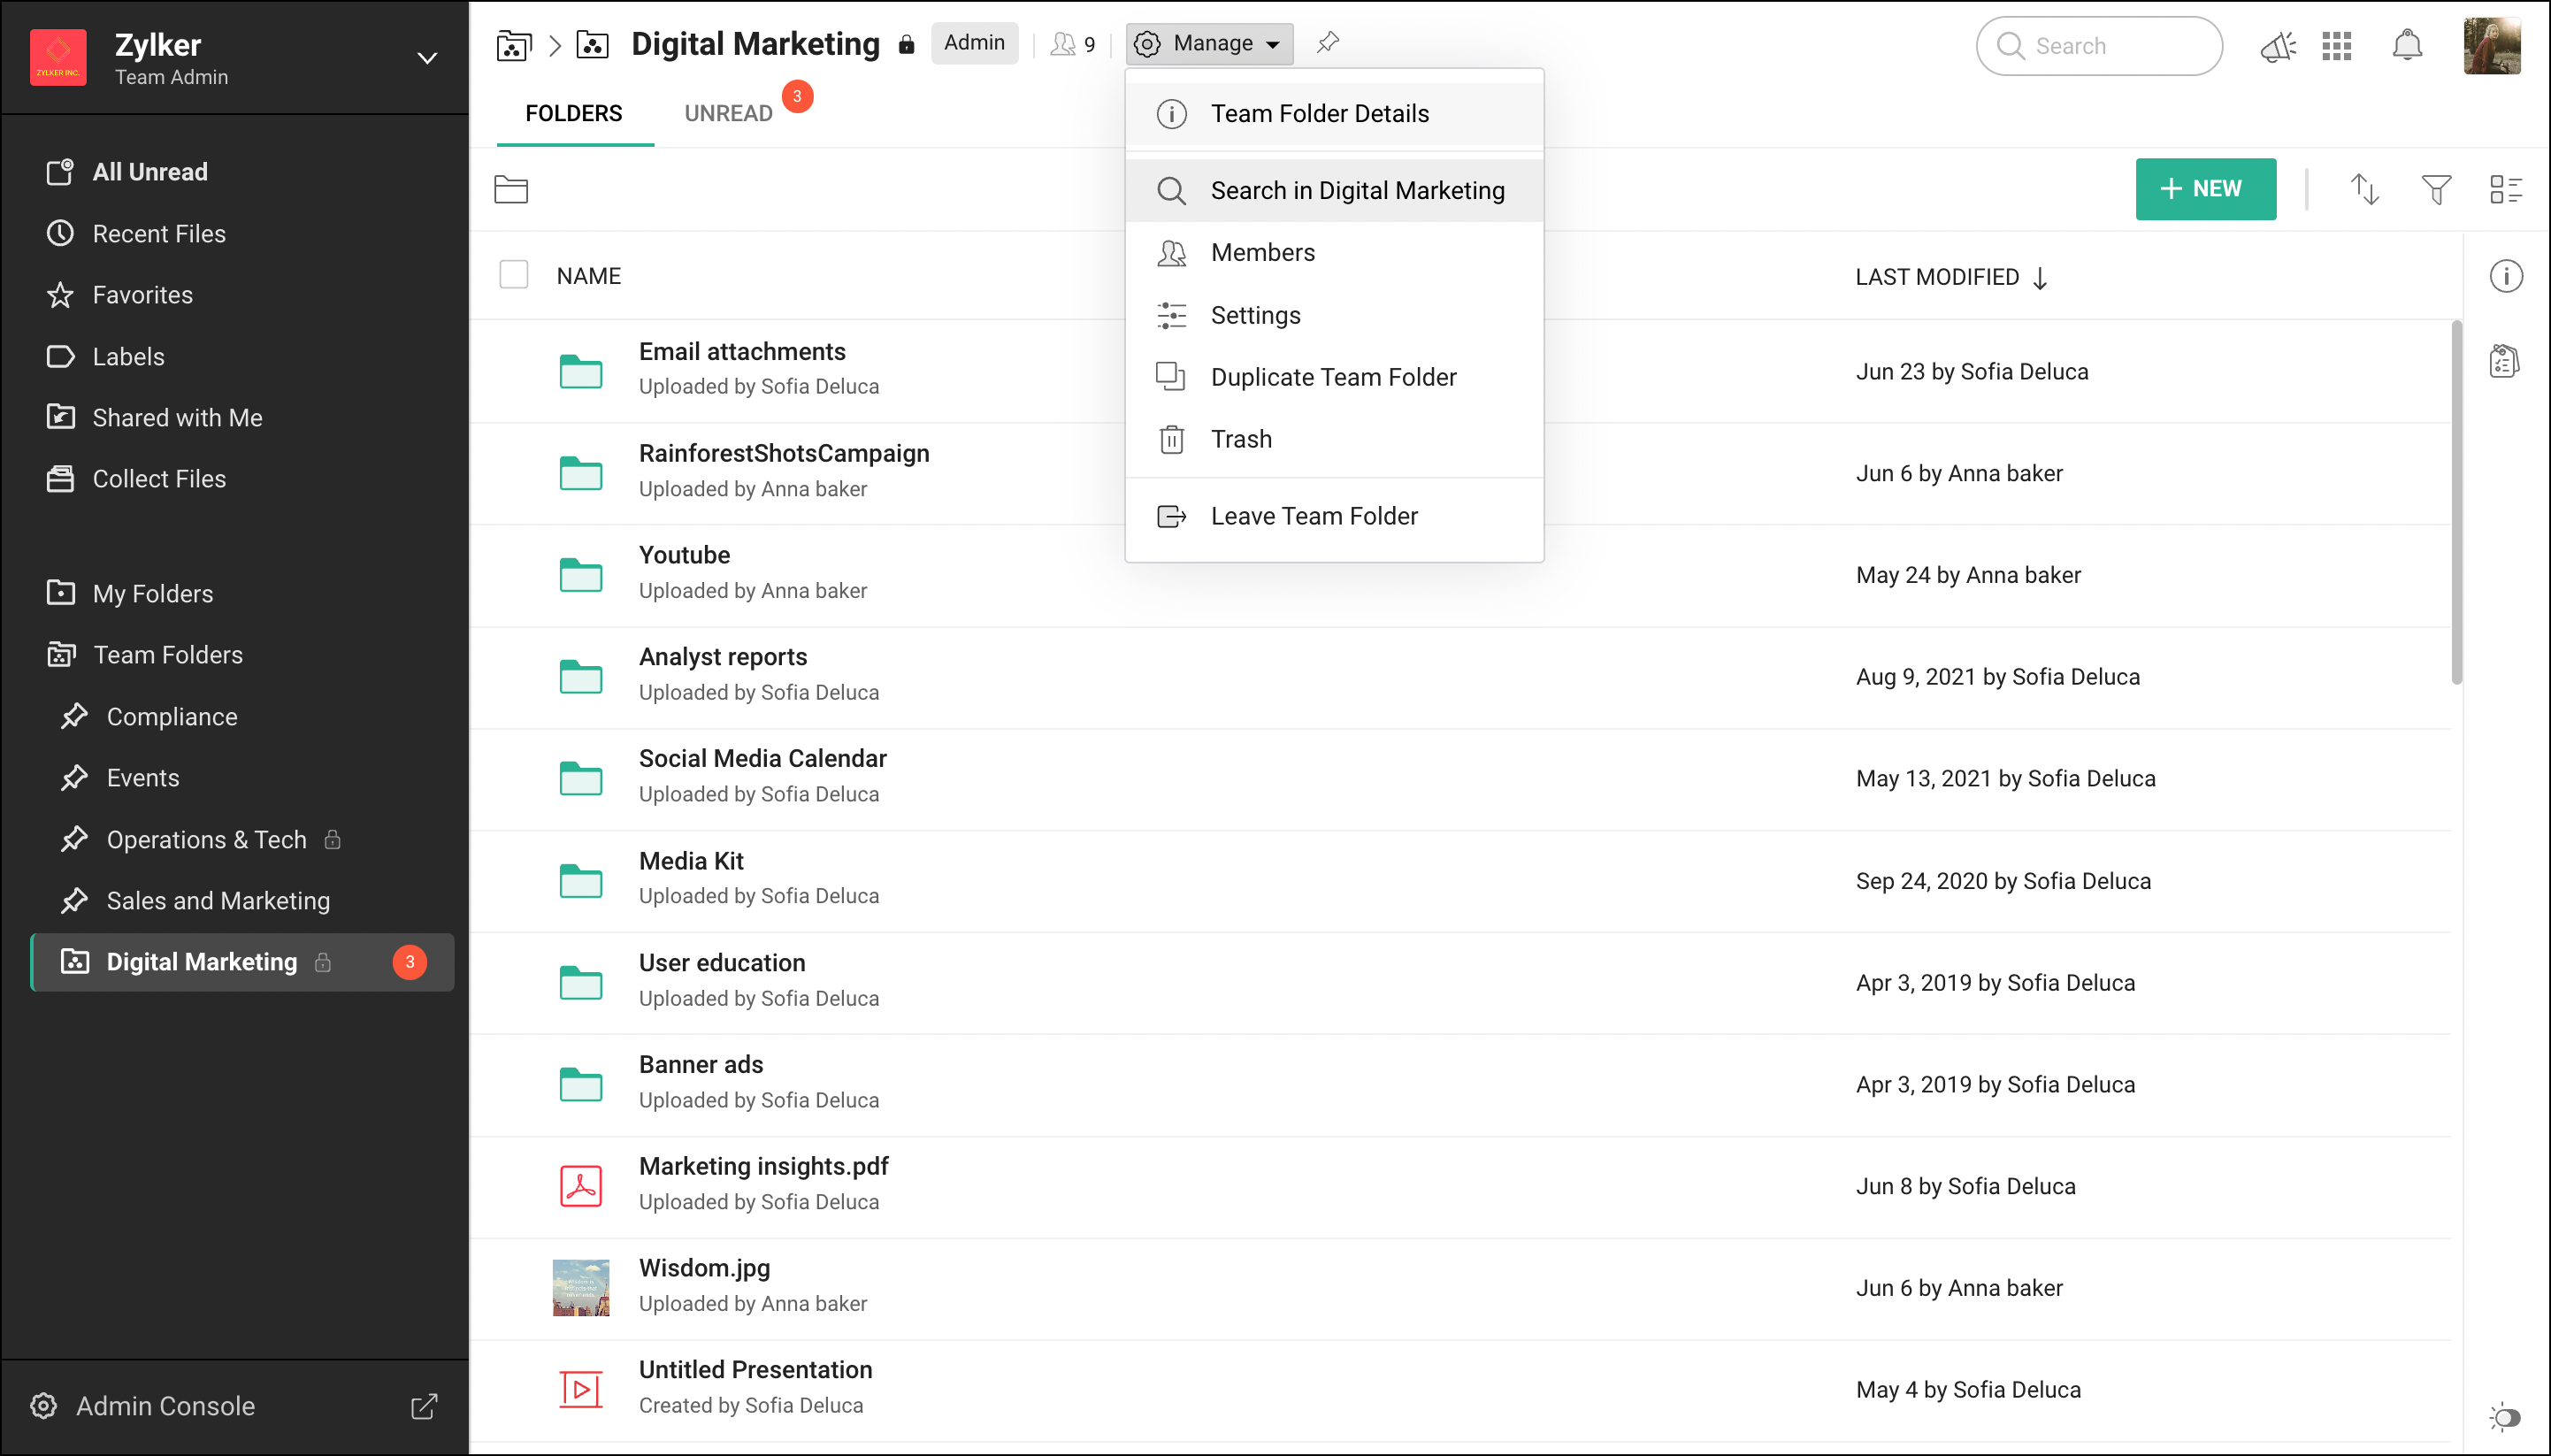Open the info details panel icon
The image size is (2551, 1456).
[2505, 276]
